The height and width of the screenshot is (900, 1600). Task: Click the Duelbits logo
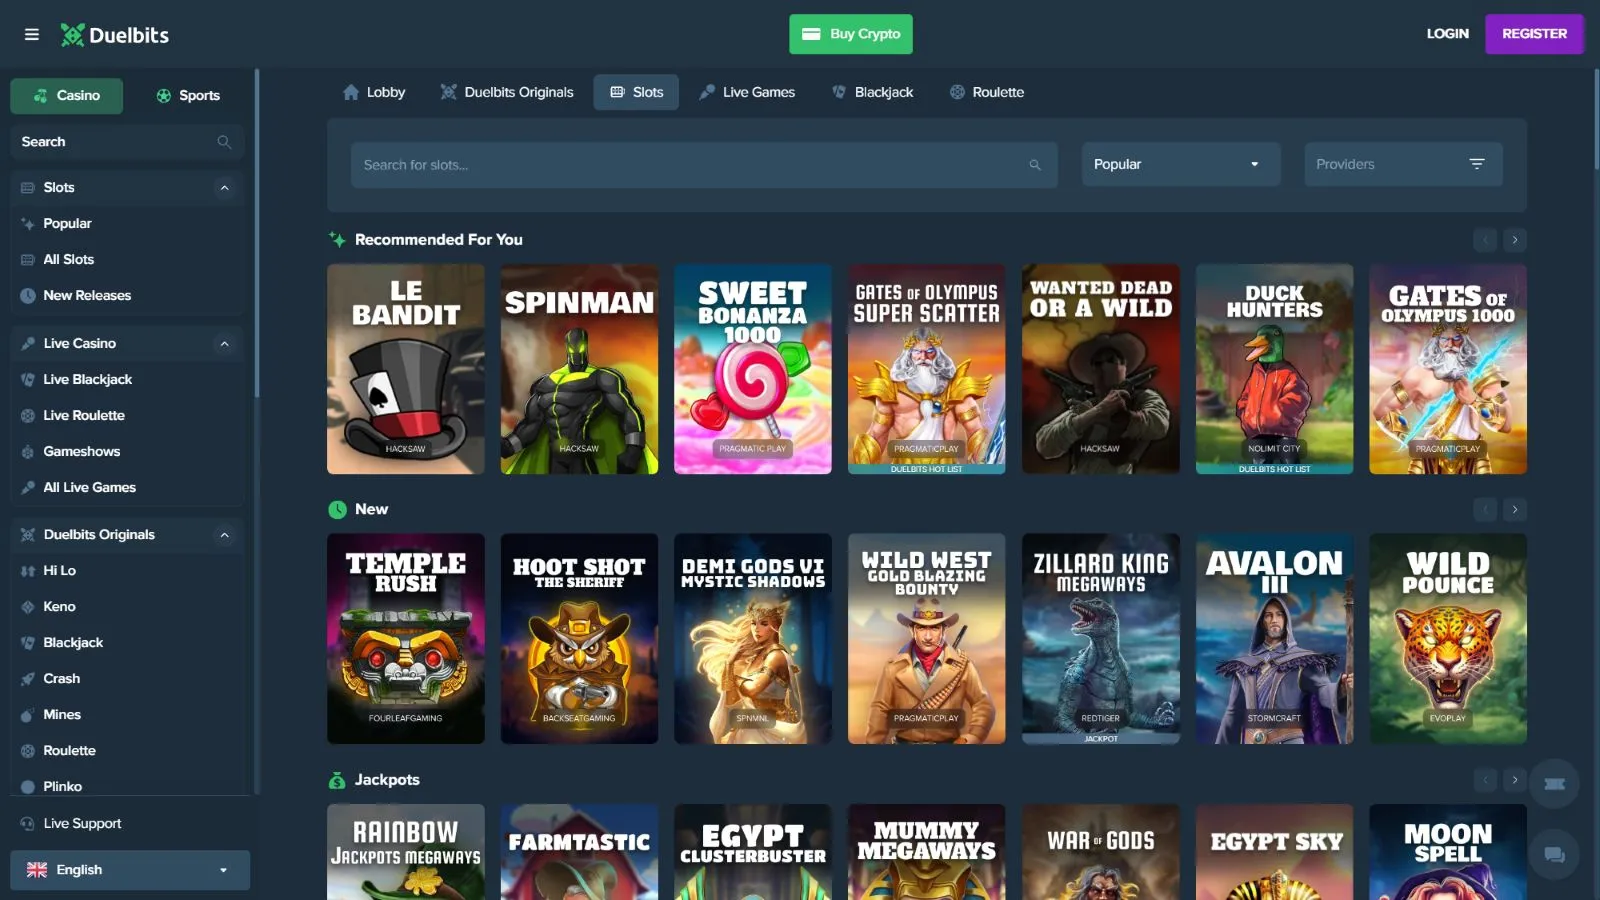(115, 35)
